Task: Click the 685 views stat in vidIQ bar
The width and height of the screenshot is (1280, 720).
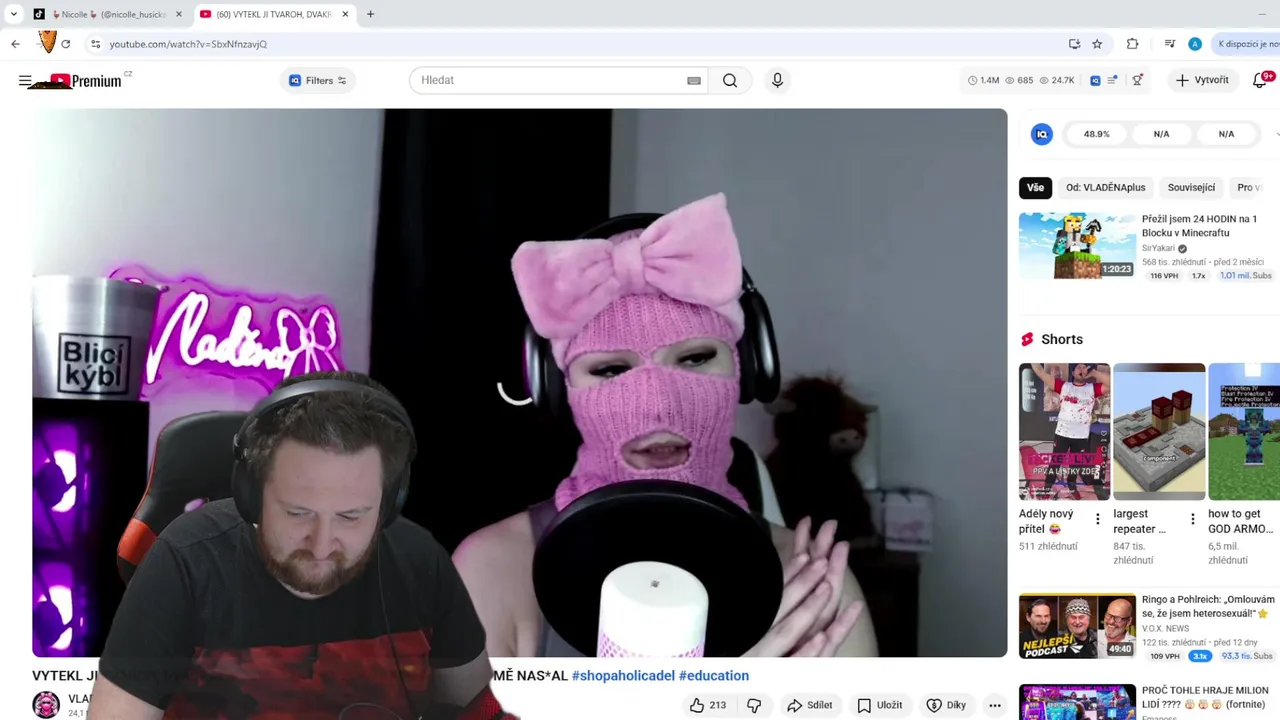Action: point(1018,80)
